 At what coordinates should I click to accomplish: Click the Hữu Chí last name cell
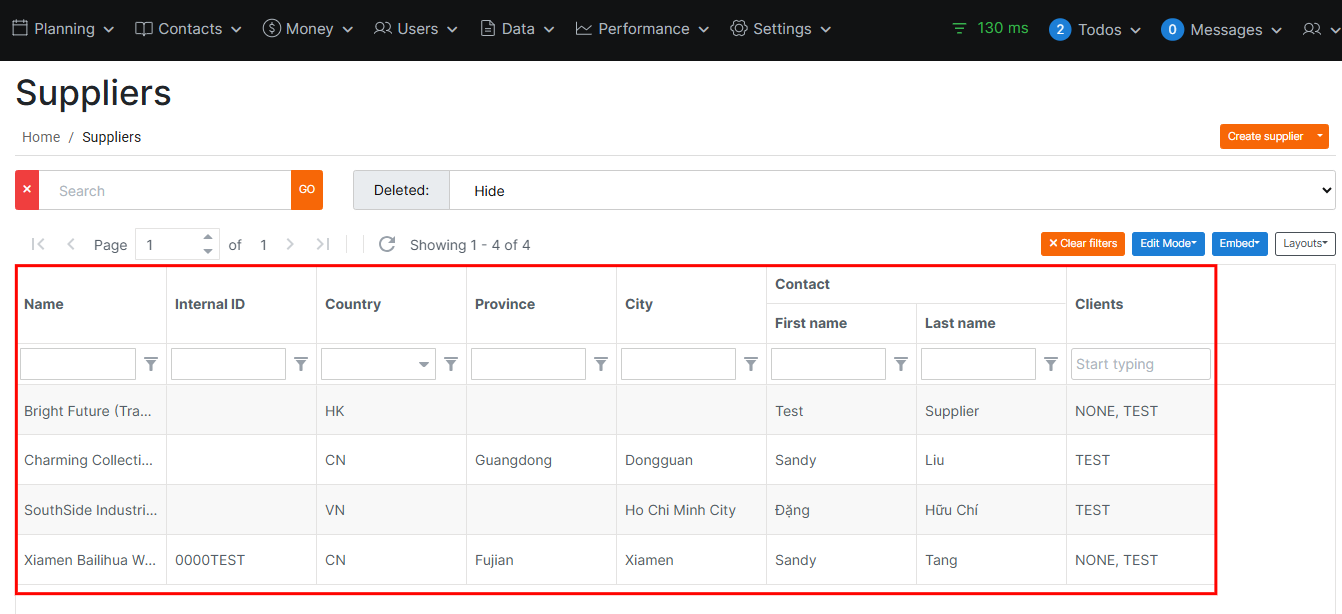(991, 510)
